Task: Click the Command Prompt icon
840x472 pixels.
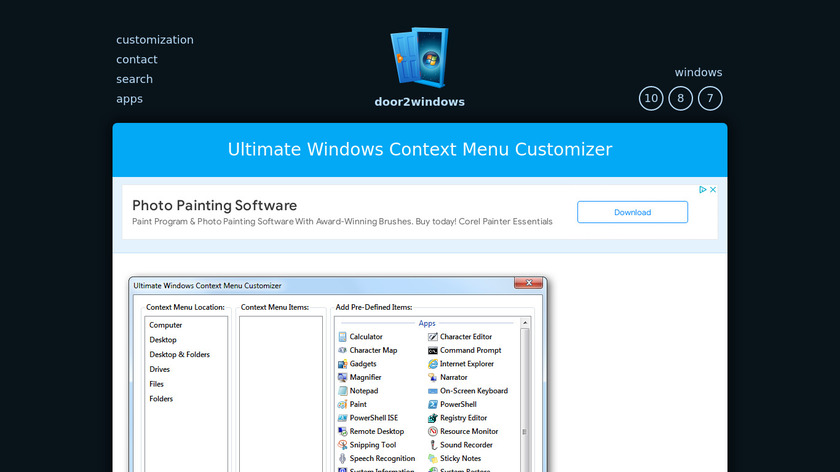Action: 432,351
